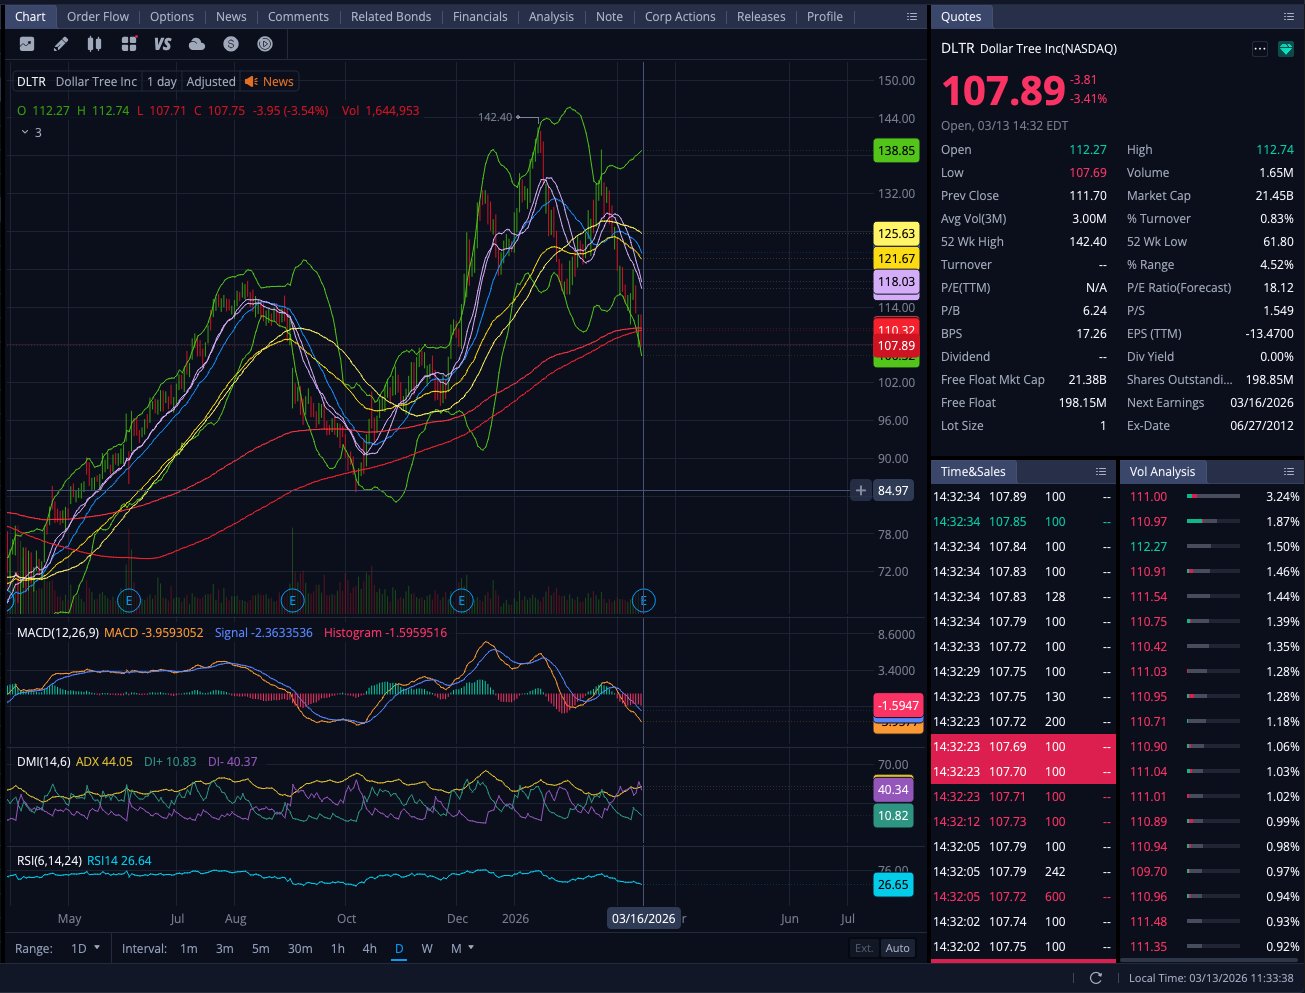This screenshot has width=1305, height=993.
Task: Click the green diamond icon beside DLTR
Action: [1286, 49]
